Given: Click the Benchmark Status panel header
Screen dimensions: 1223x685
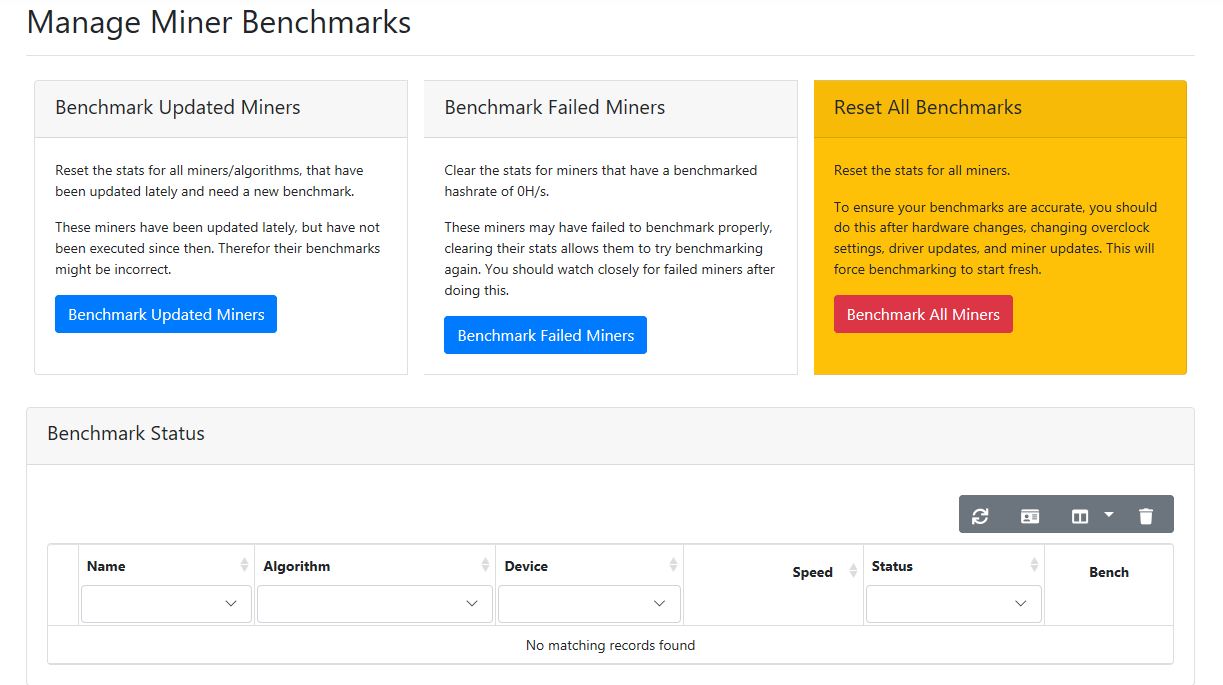Looking at the screenshot, I should coord(125,434).
